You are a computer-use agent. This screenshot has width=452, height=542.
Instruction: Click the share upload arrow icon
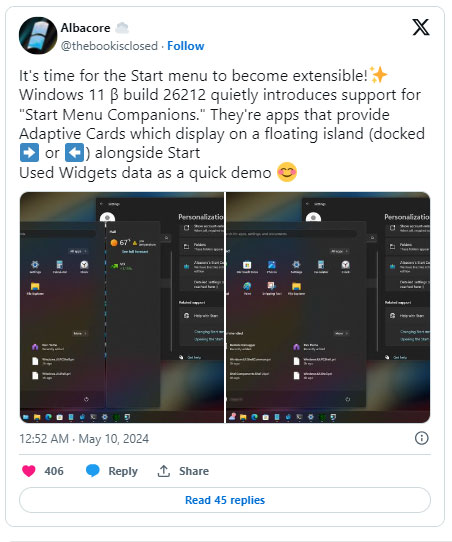163,471
